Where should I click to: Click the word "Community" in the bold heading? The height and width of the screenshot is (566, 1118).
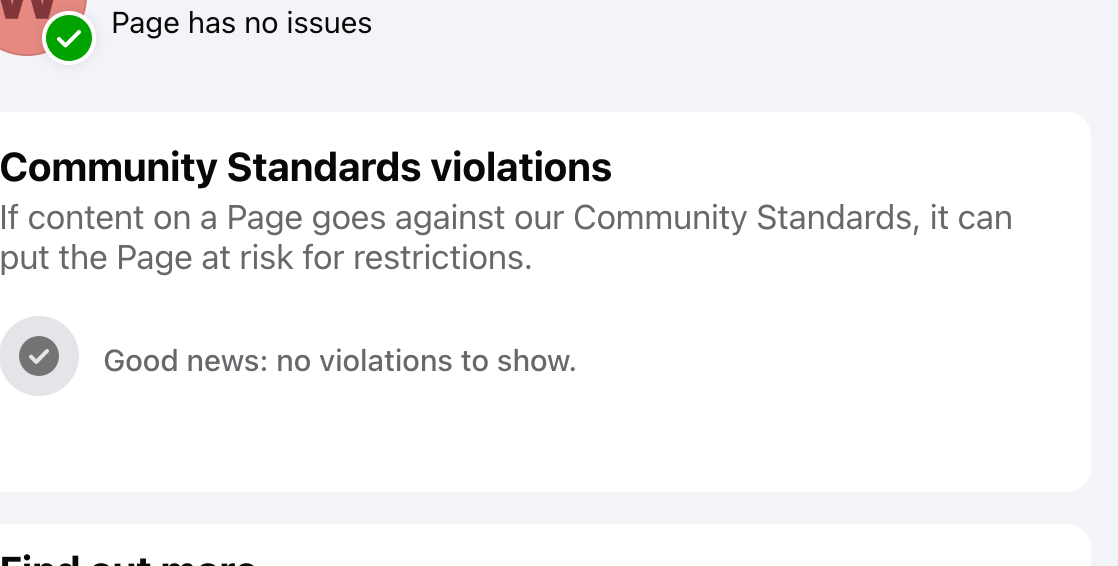(108, 168)
